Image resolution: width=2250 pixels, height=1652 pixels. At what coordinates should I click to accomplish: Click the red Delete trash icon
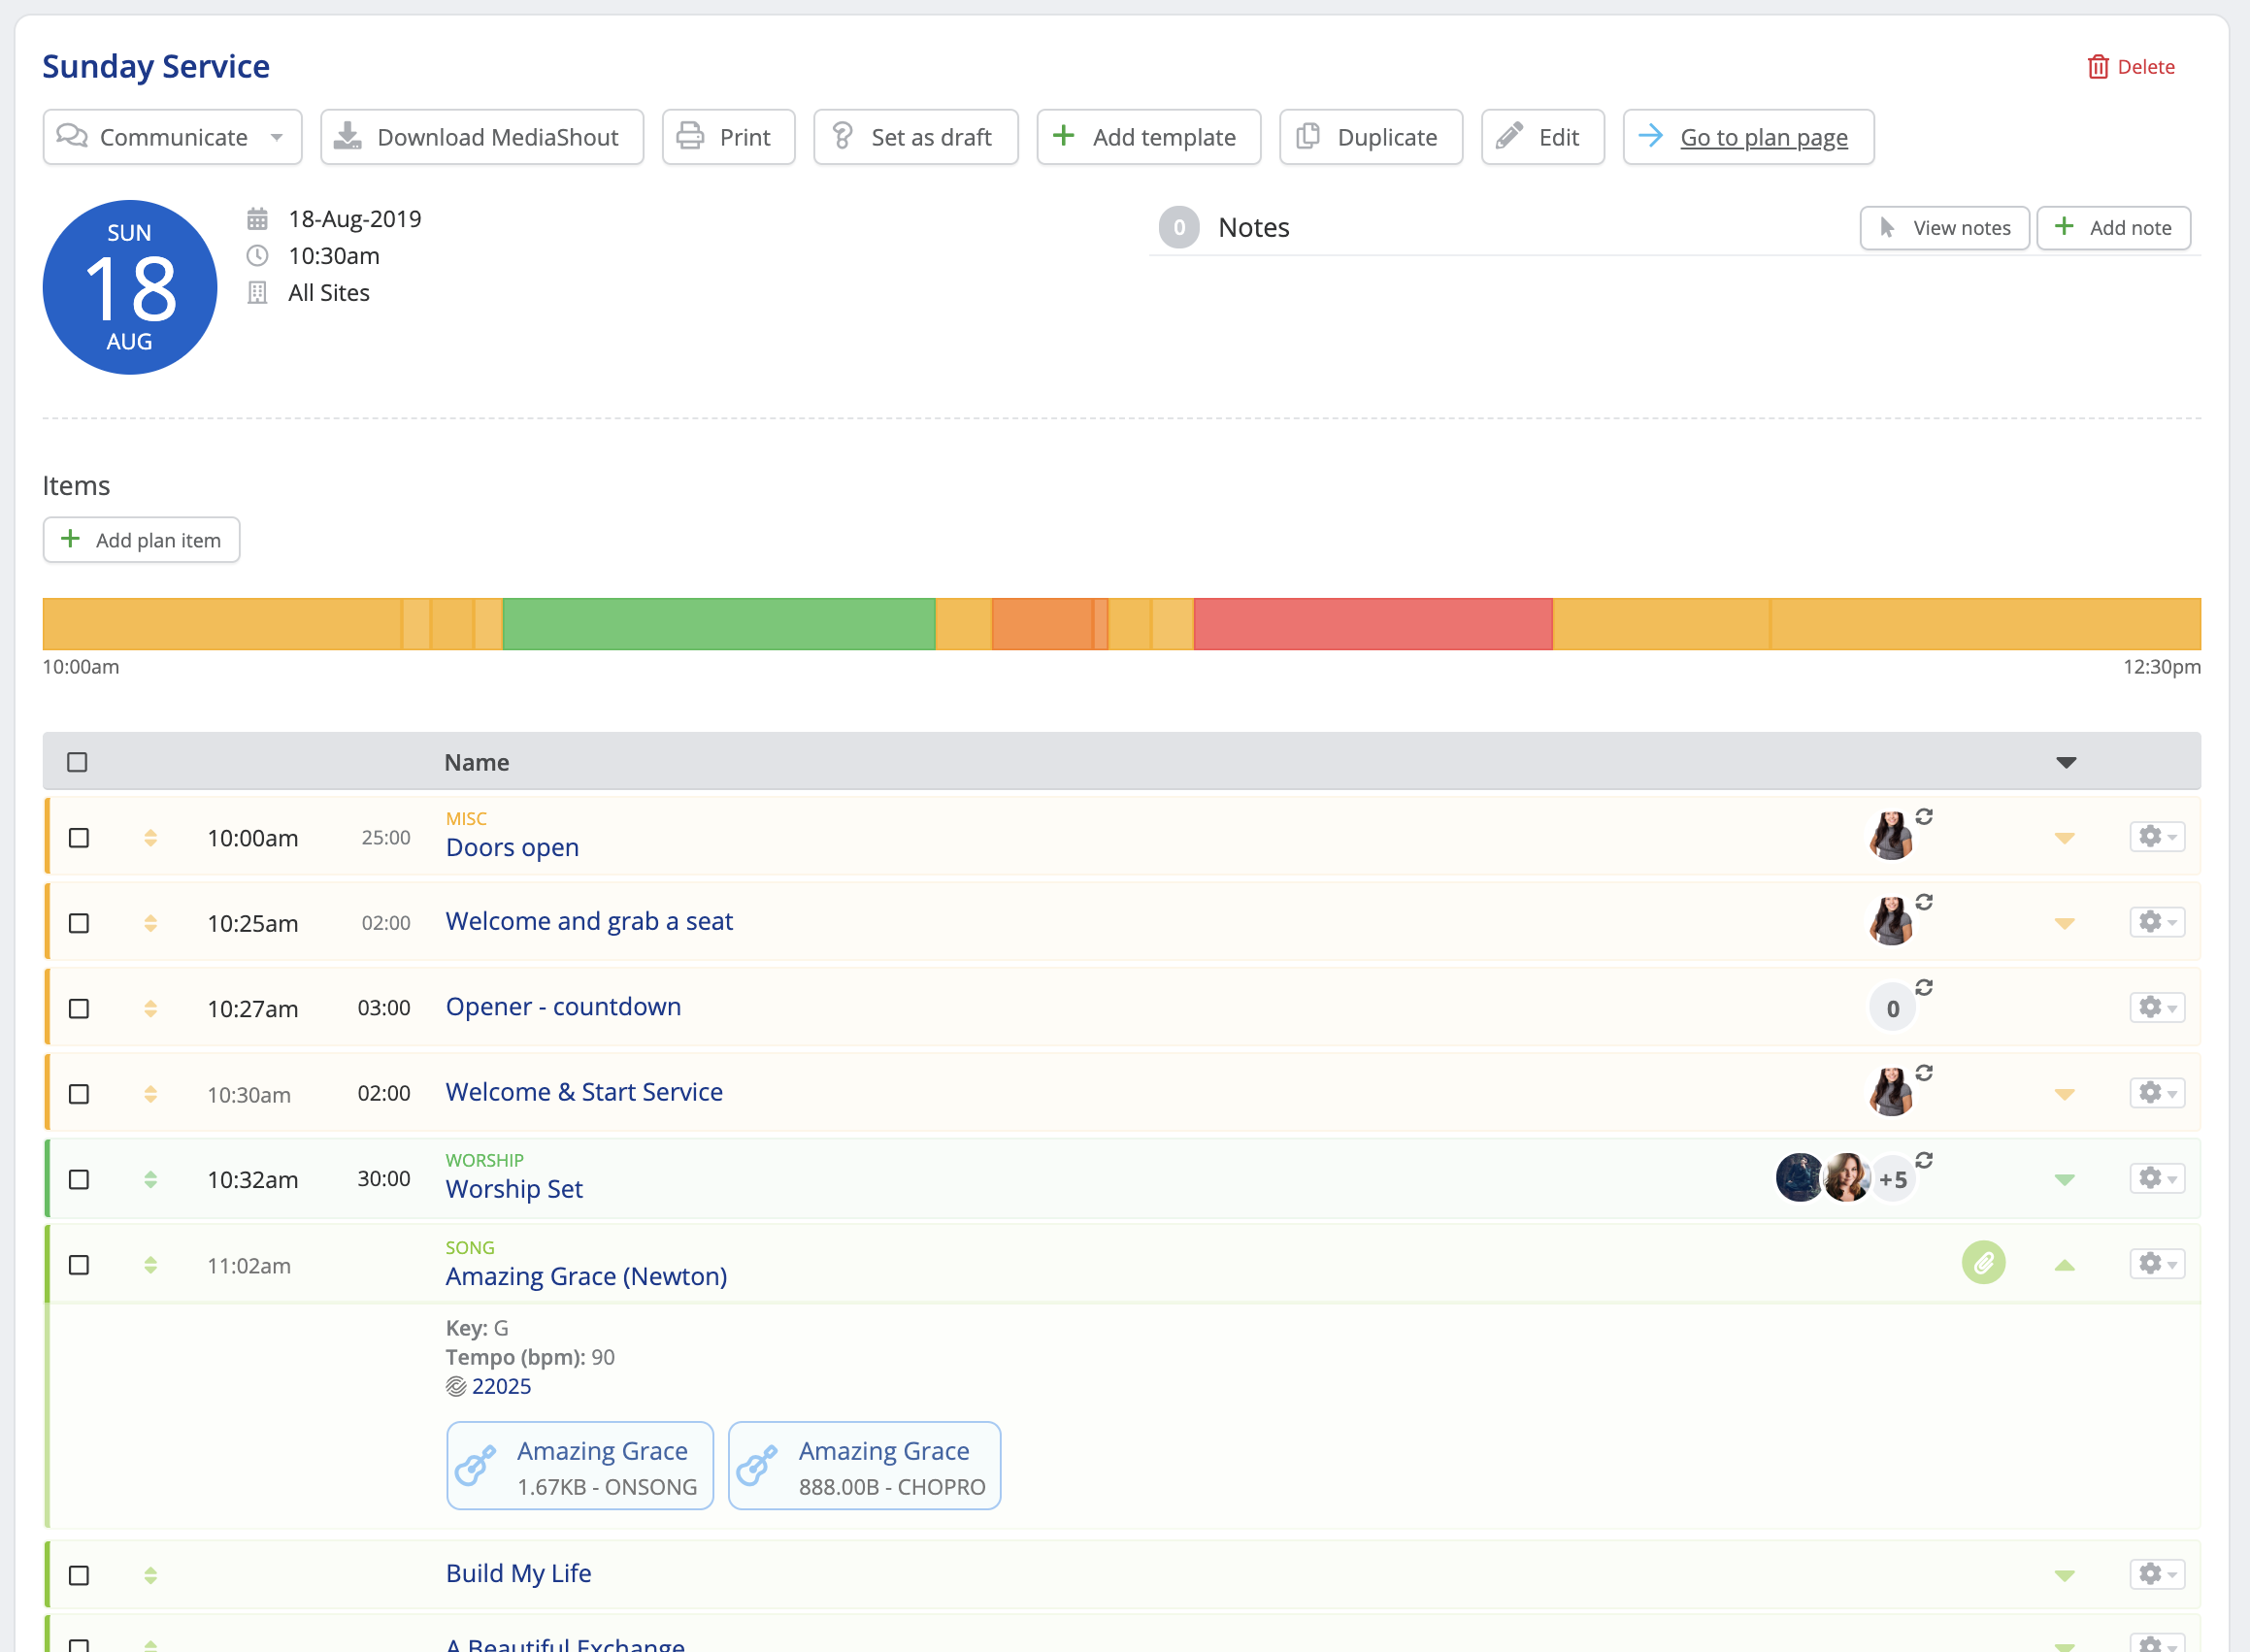click(2097, 67)
